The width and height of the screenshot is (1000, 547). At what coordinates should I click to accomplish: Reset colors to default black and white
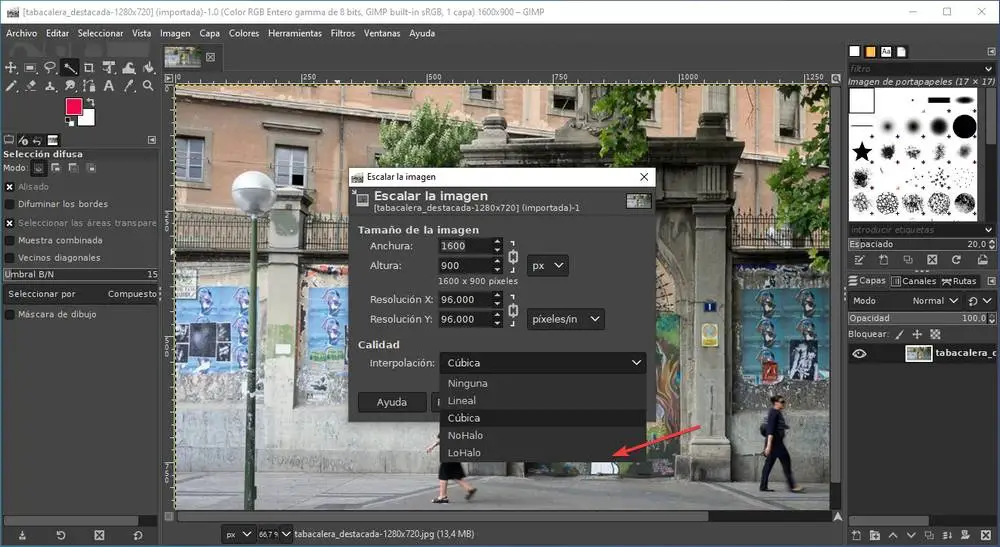pyautogui.click(x=69, y=121)
